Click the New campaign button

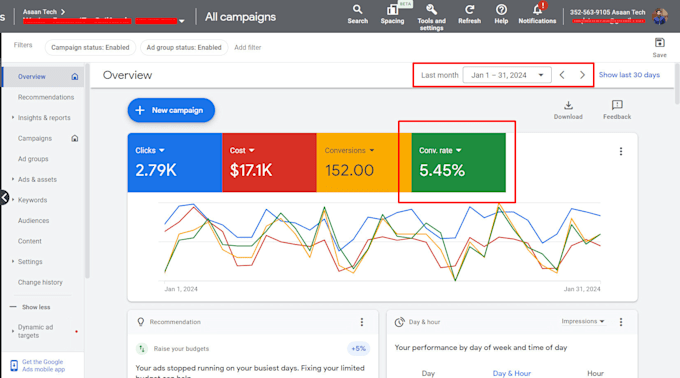pos(171,110)
